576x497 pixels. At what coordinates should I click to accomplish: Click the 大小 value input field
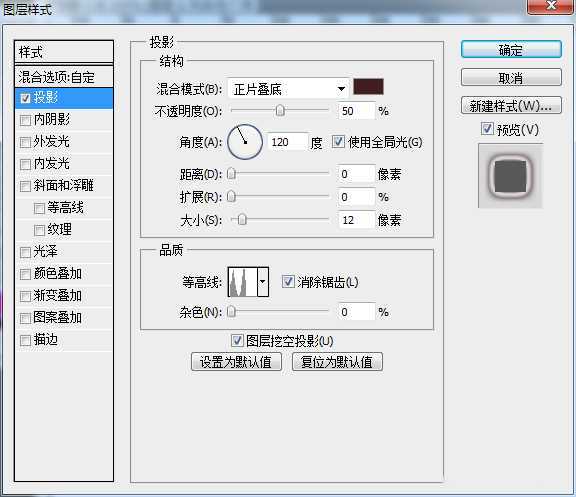click(356, 220)
